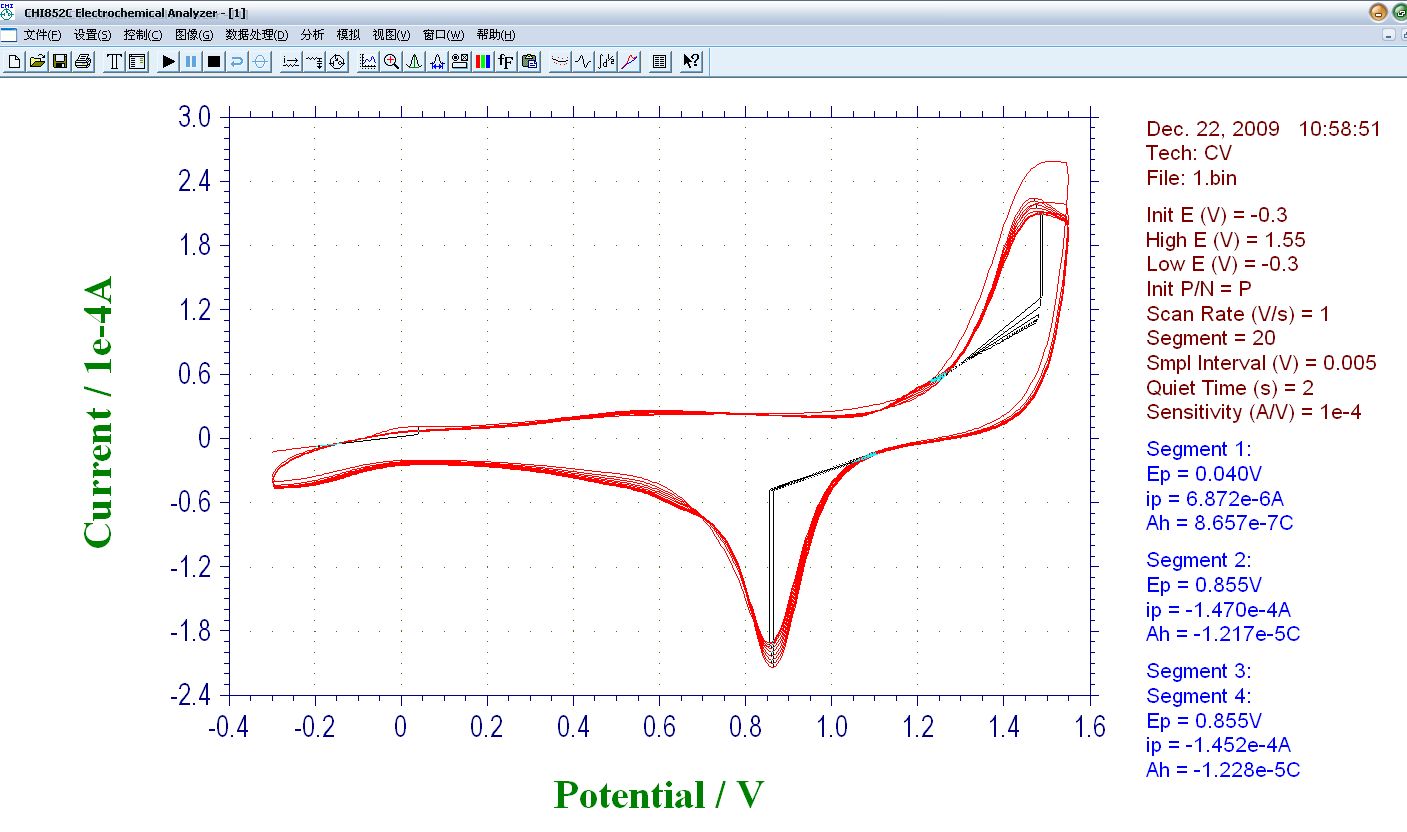This screenshot has width=1407, height=832.
Task: Open the 帮助(H) menu
Action: coord(496,35)
